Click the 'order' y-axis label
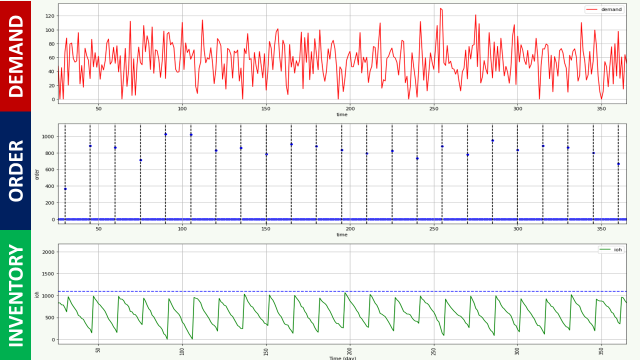Image resolution: width=640 pixels, height=360 pixels. [x=37, y=174]
